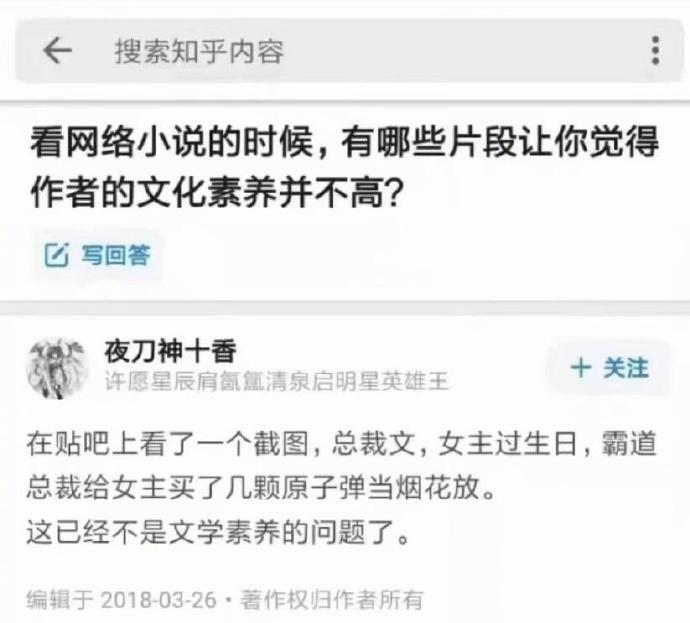Click the title line 作者的文化素养并不高
Screen dimensions: 690x623
(217, 194)
